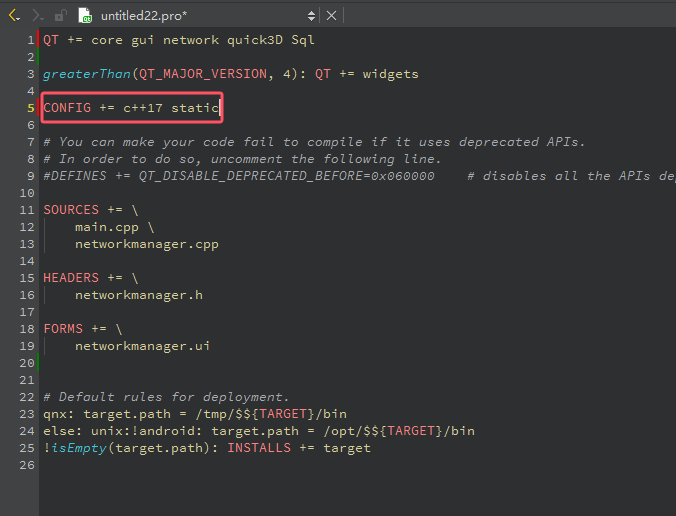Click networkmanager.h on line 16
The width and height of the screenshot is (676, 516).
138,294
